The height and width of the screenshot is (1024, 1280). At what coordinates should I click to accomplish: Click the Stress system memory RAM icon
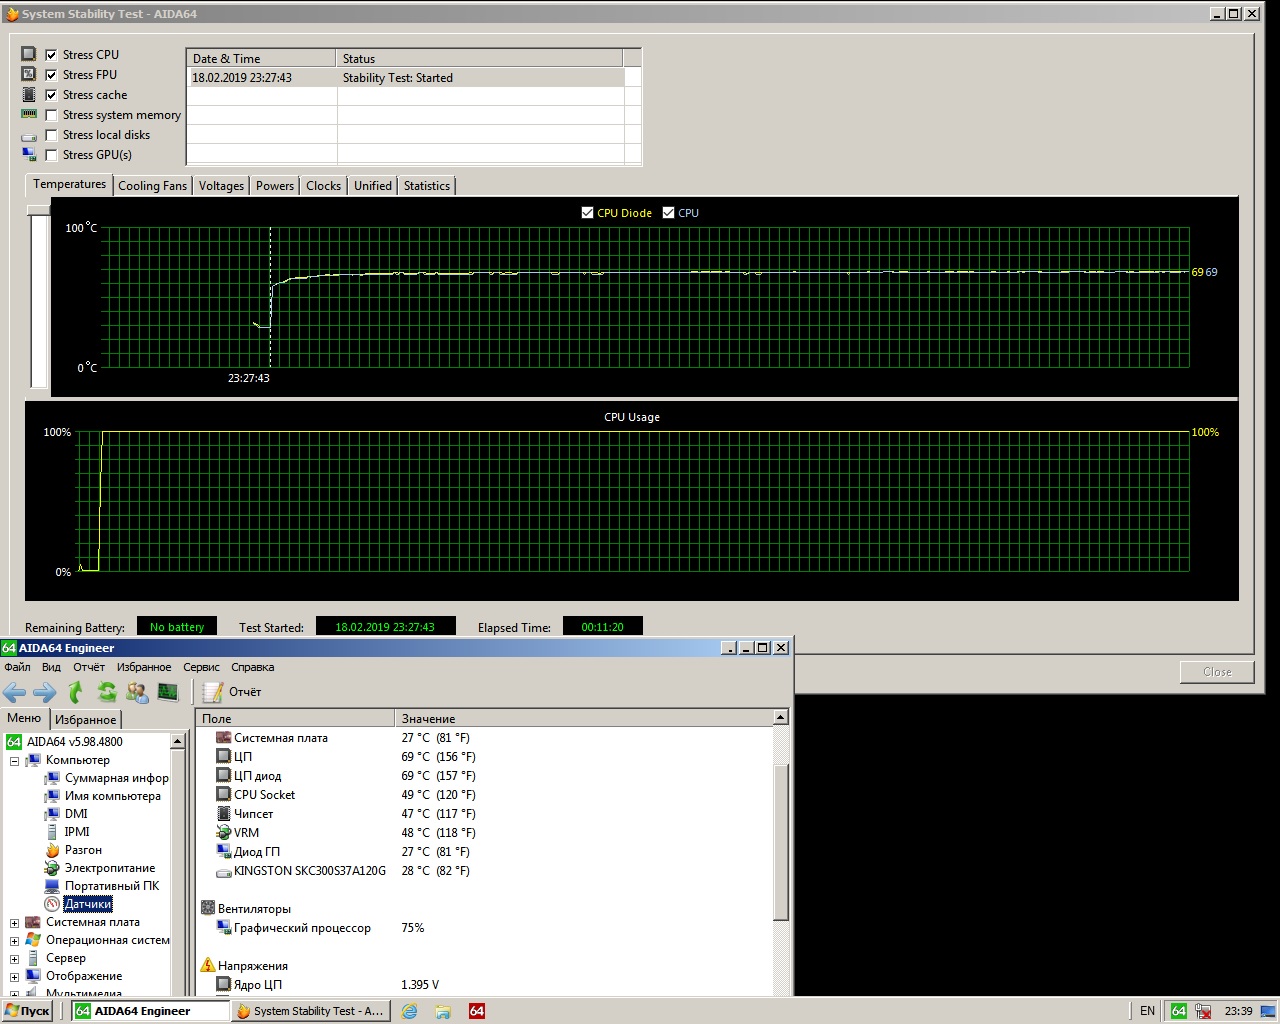point(29,114)
